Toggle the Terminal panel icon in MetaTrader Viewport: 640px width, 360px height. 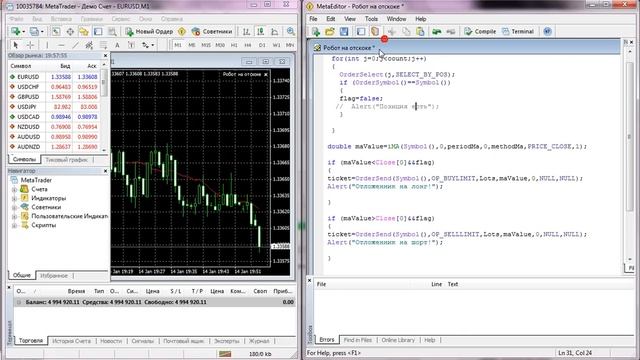(98, 31)
